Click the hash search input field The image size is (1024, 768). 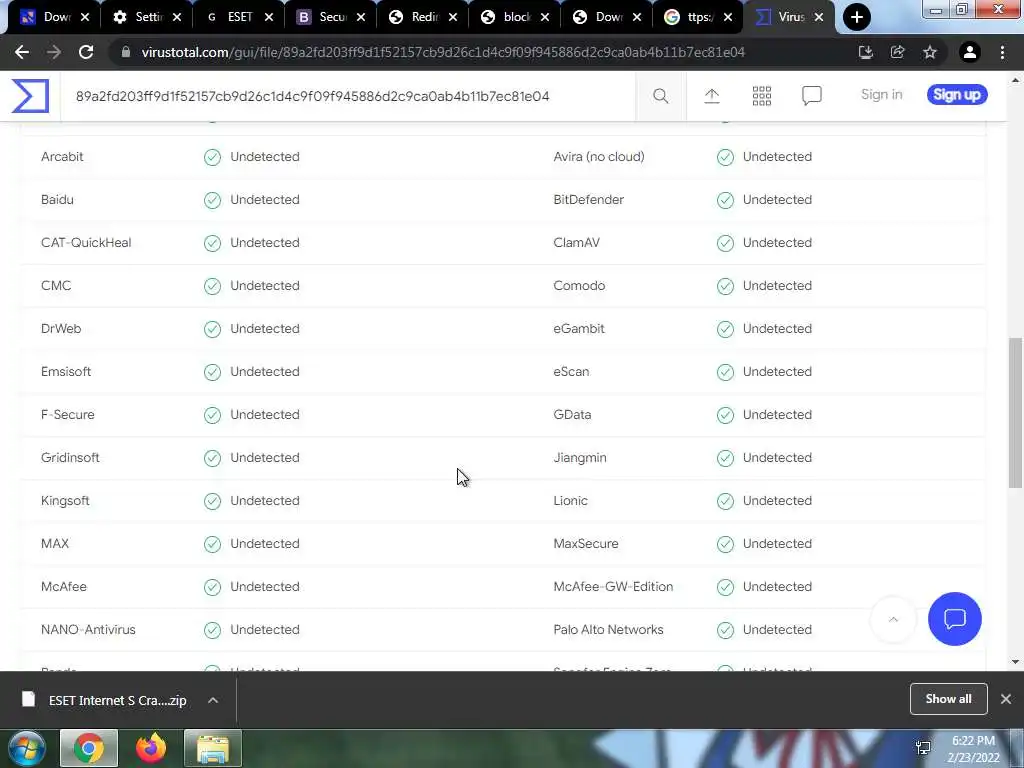347,96
